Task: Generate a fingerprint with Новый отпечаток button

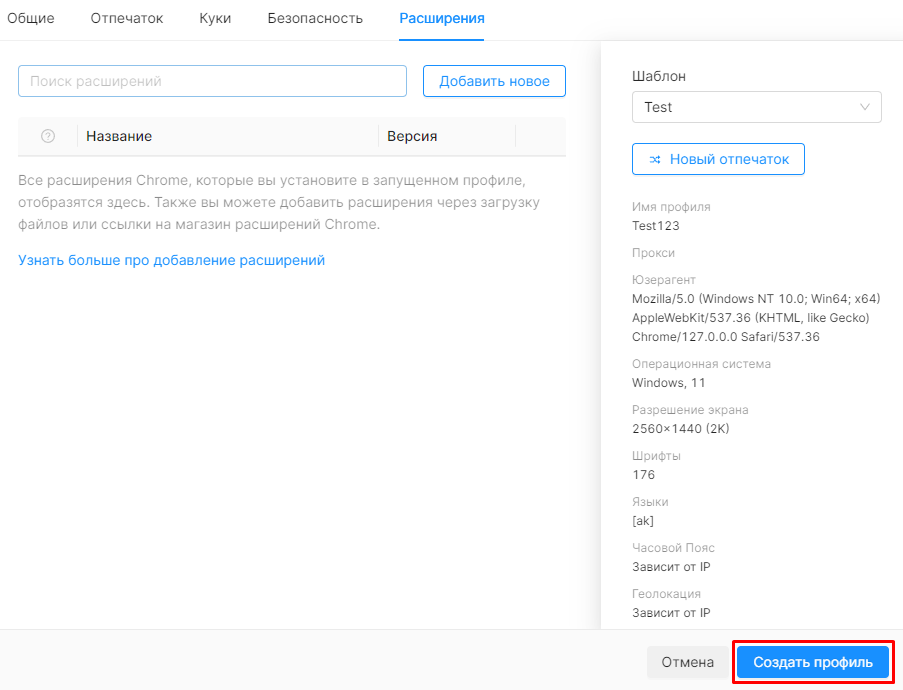Action: [718, 159]
